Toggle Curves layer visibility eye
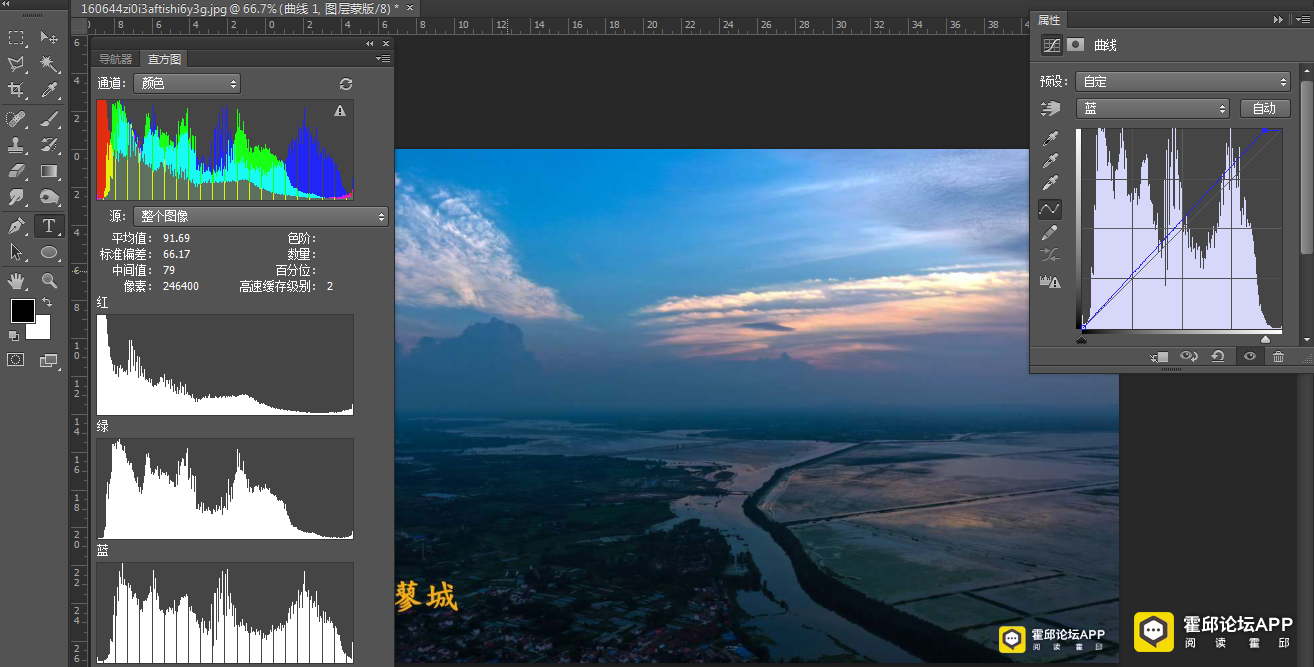 pos(1249,357)
